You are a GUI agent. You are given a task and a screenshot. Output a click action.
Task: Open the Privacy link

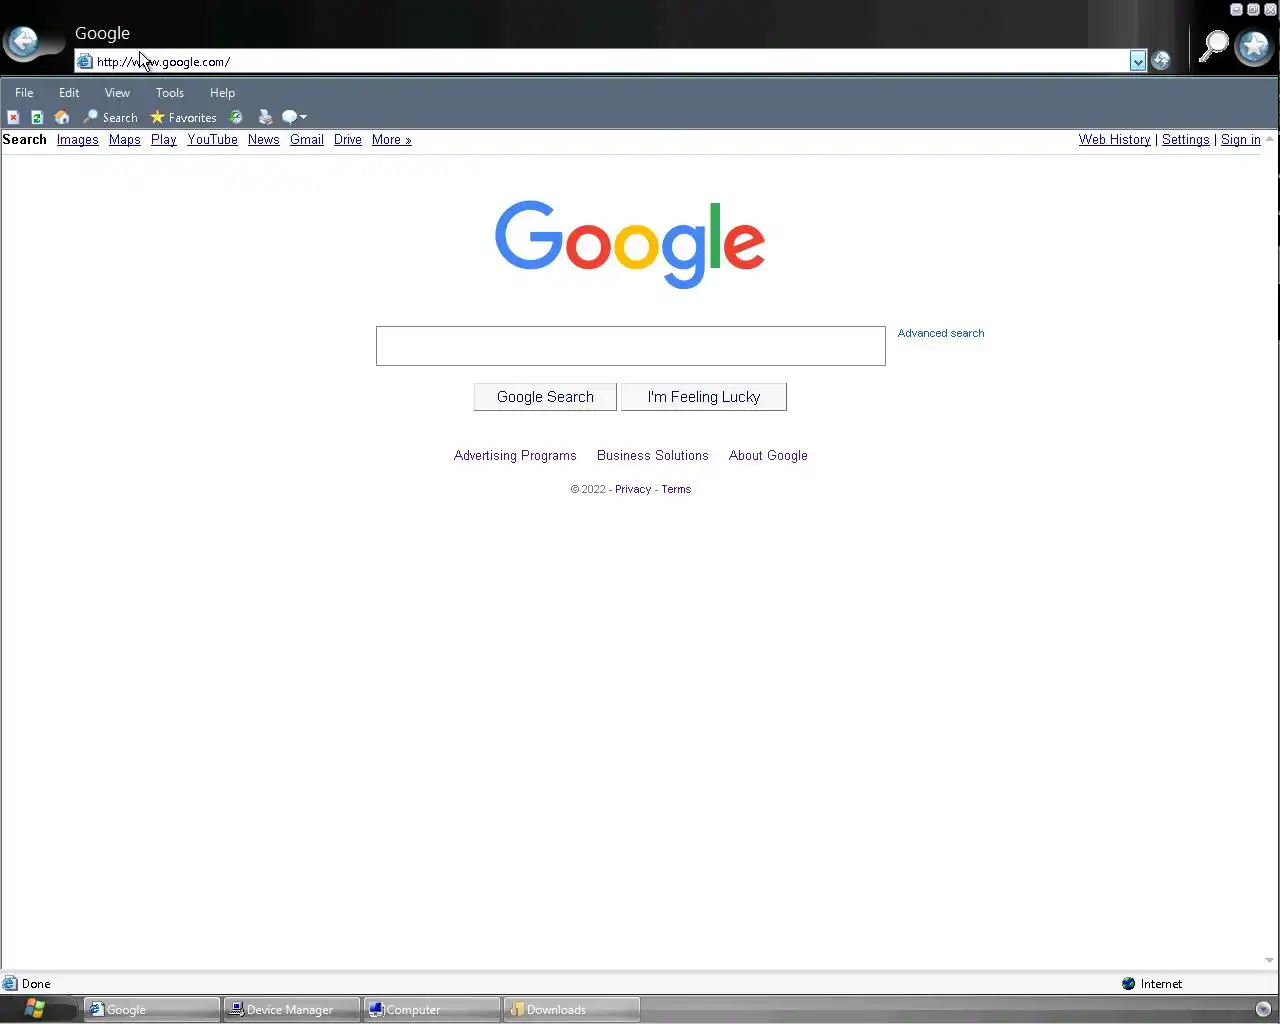click(x=633, y=490)
